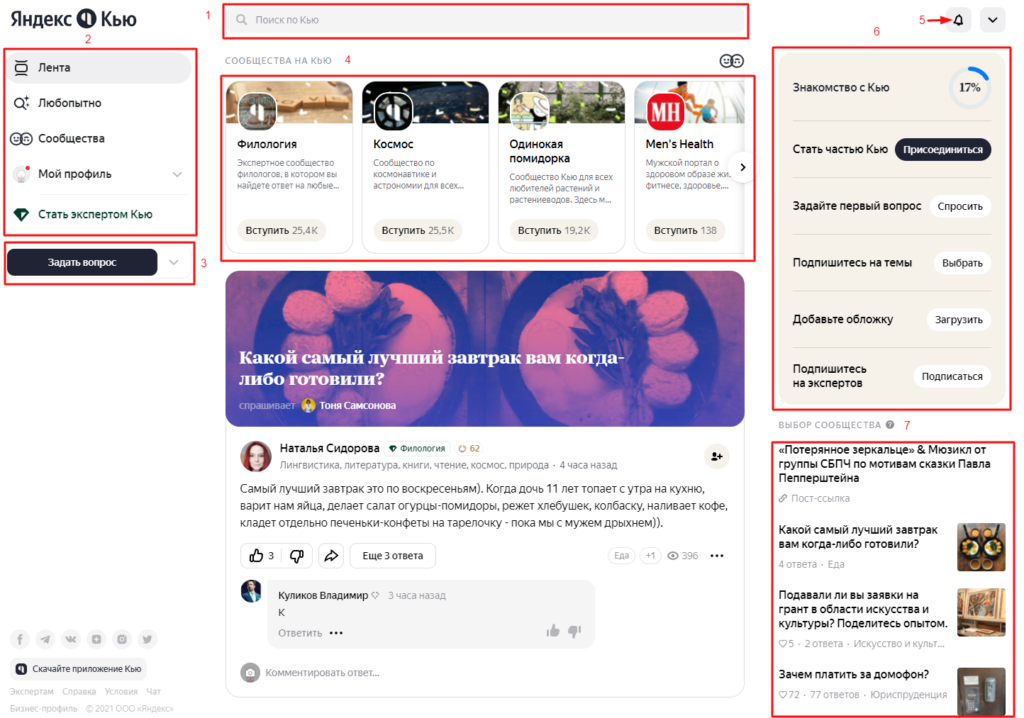Click the Подписаться experts button

[x=952, y=376]
